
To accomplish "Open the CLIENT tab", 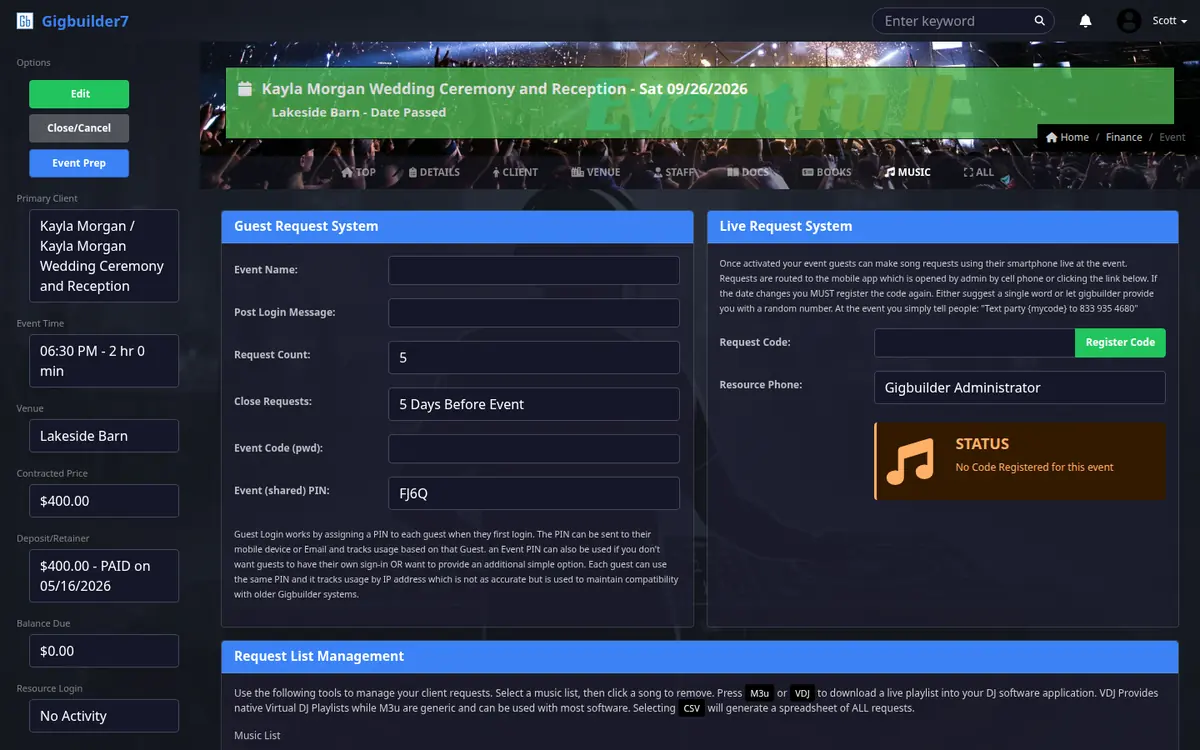I will coord(515,172).
